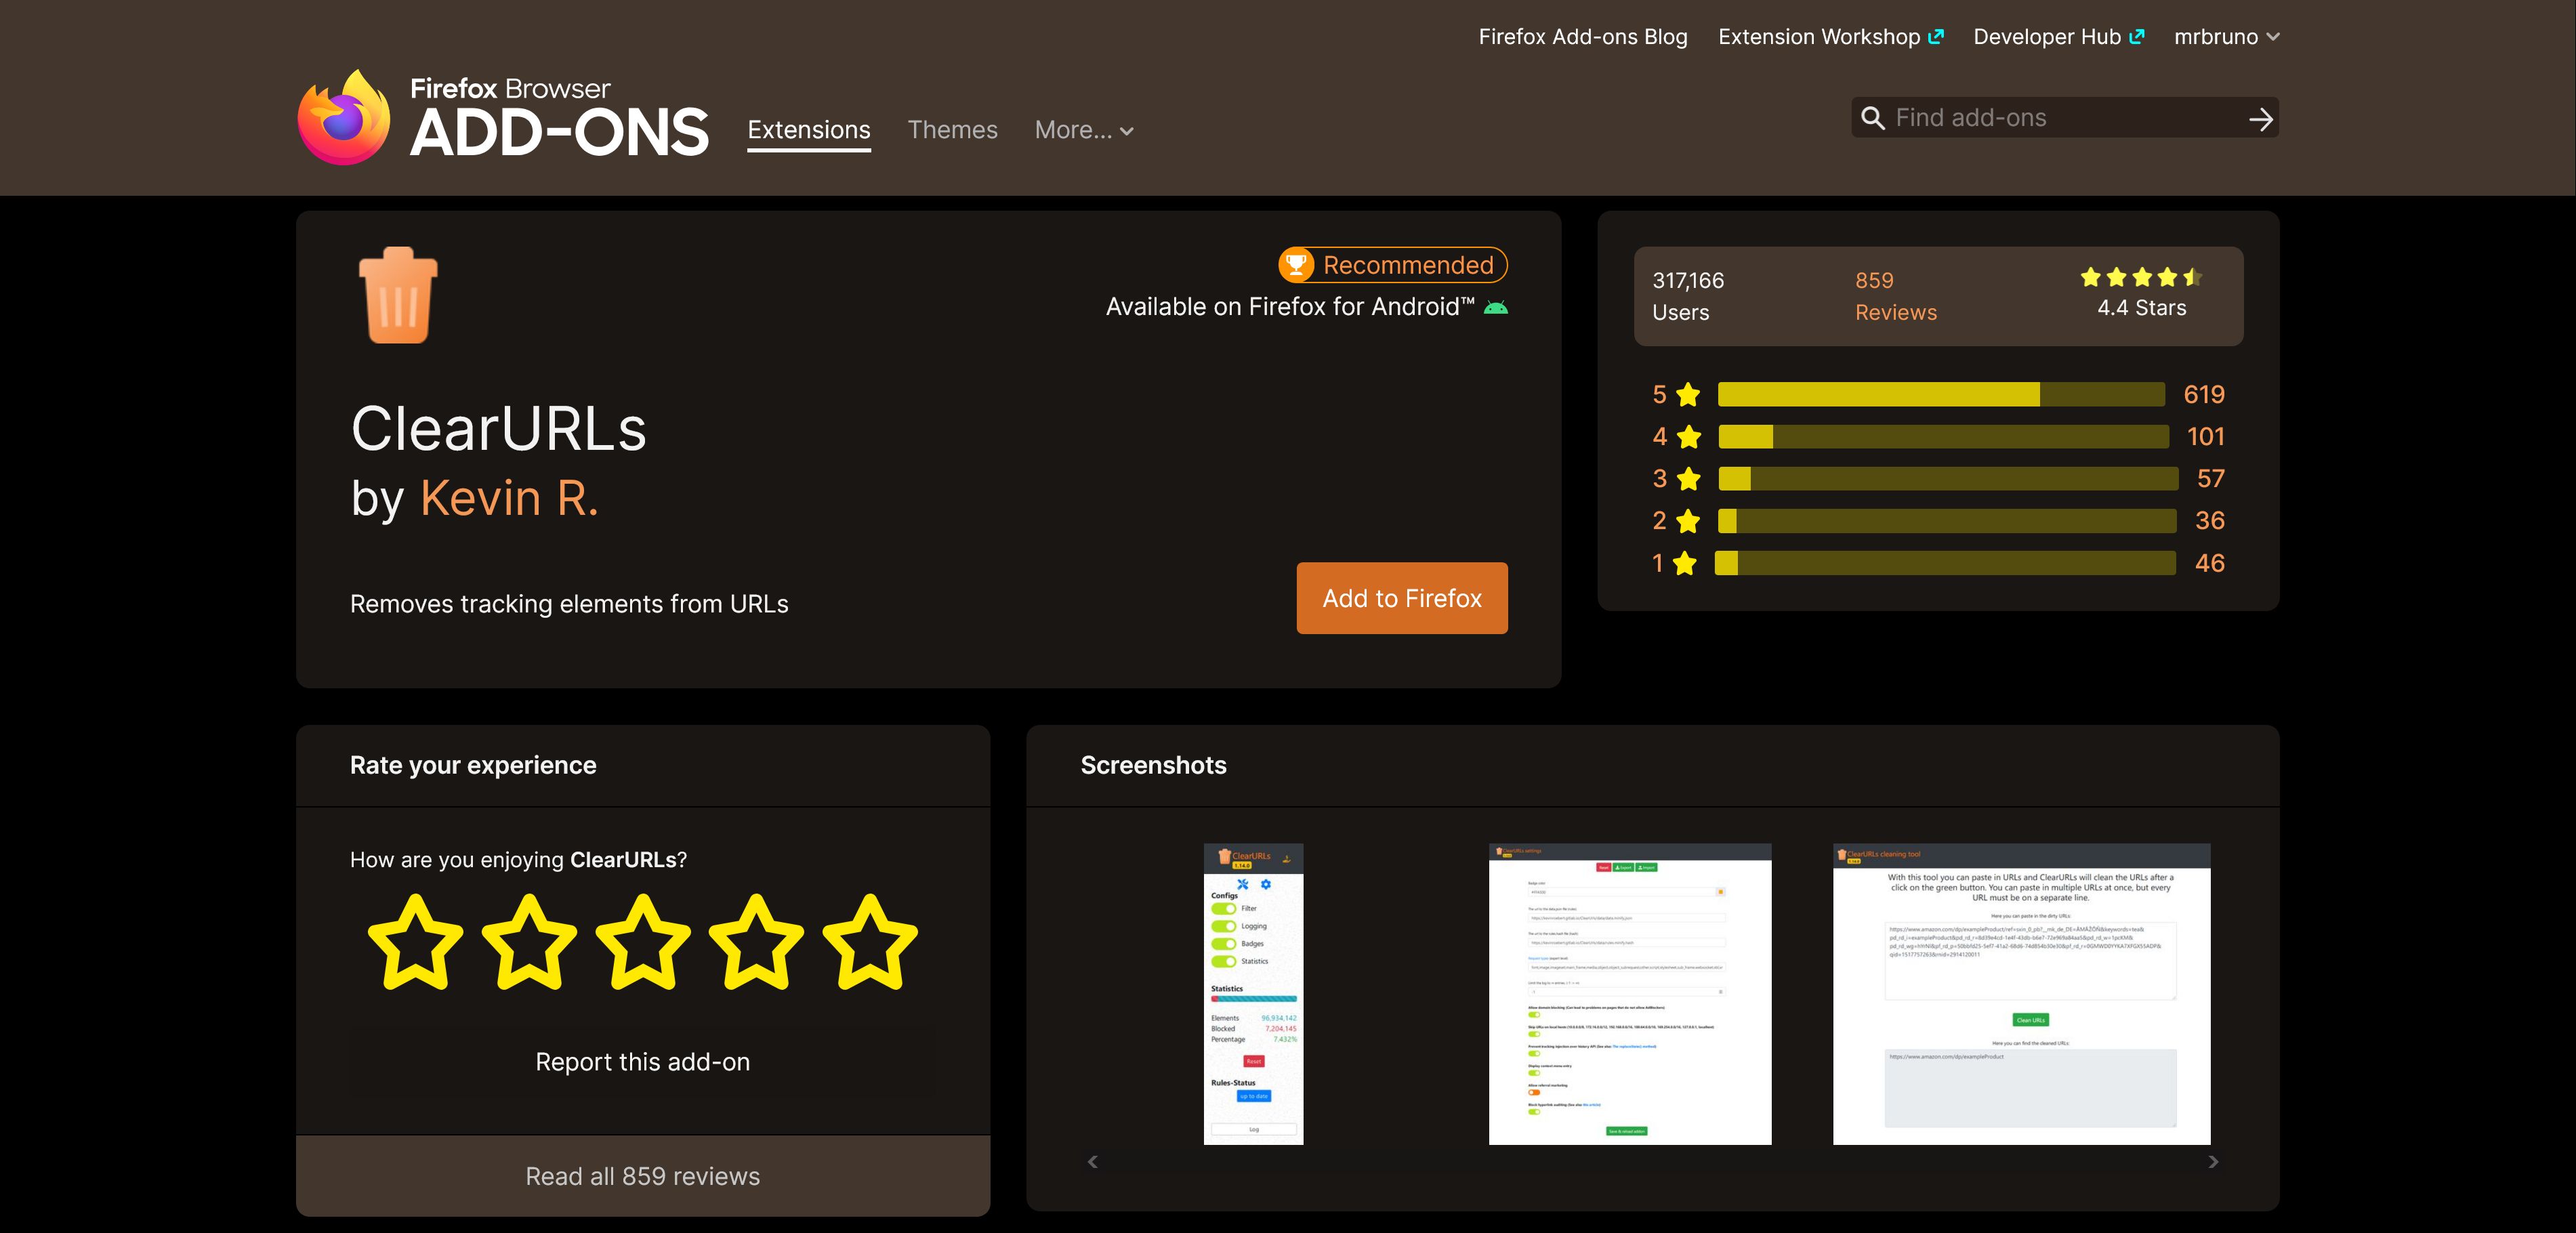Open the Extensions tab
Screen dimensions: 2576x1233
coord(809,130)
